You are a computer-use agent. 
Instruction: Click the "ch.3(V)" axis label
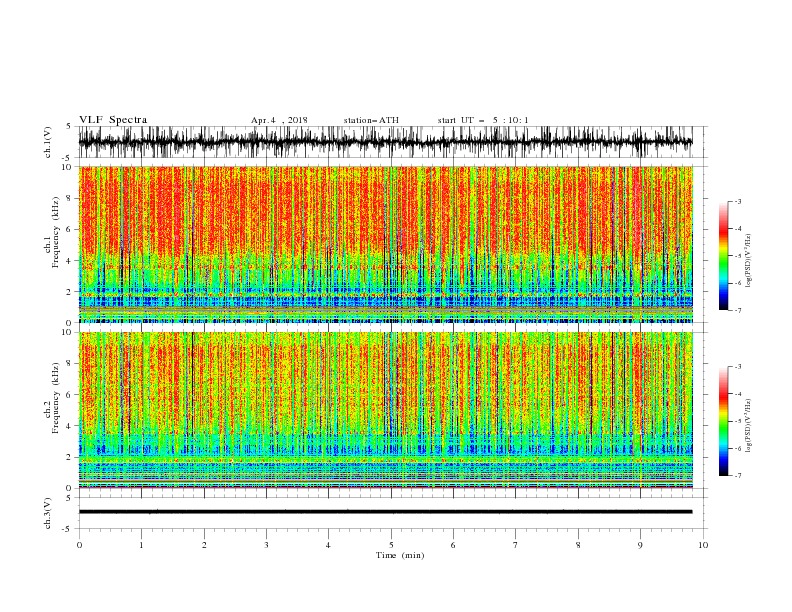click(x=48, y=513)
